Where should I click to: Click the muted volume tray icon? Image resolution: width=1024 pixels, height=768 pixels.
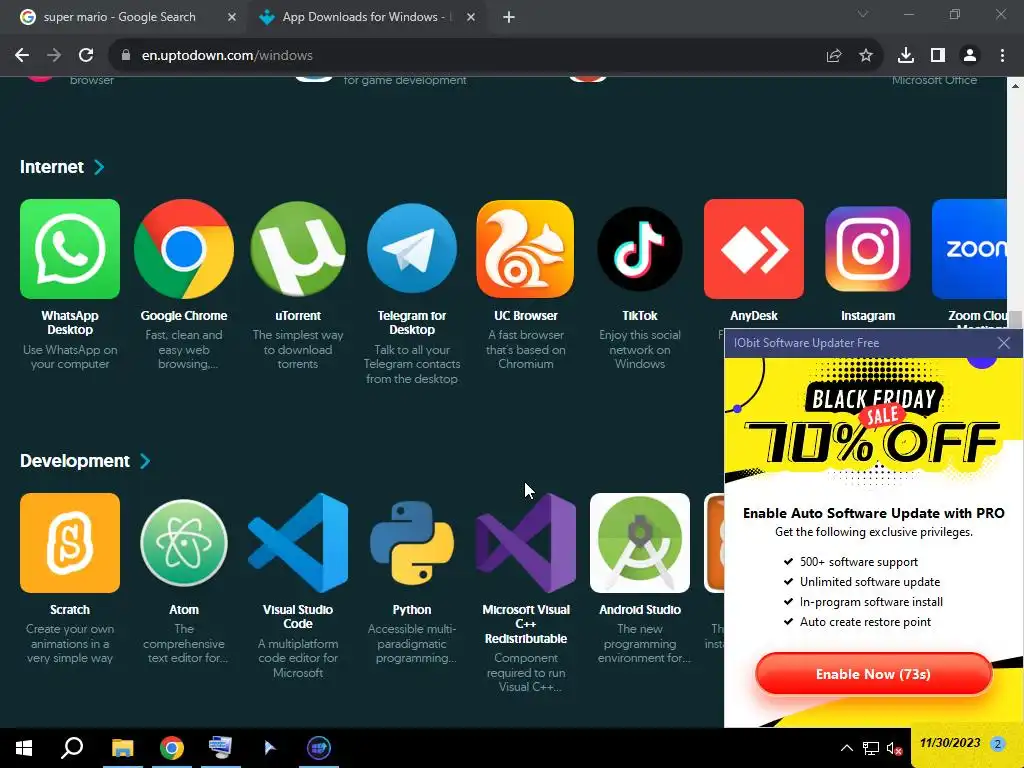click(x=894, y=748)
